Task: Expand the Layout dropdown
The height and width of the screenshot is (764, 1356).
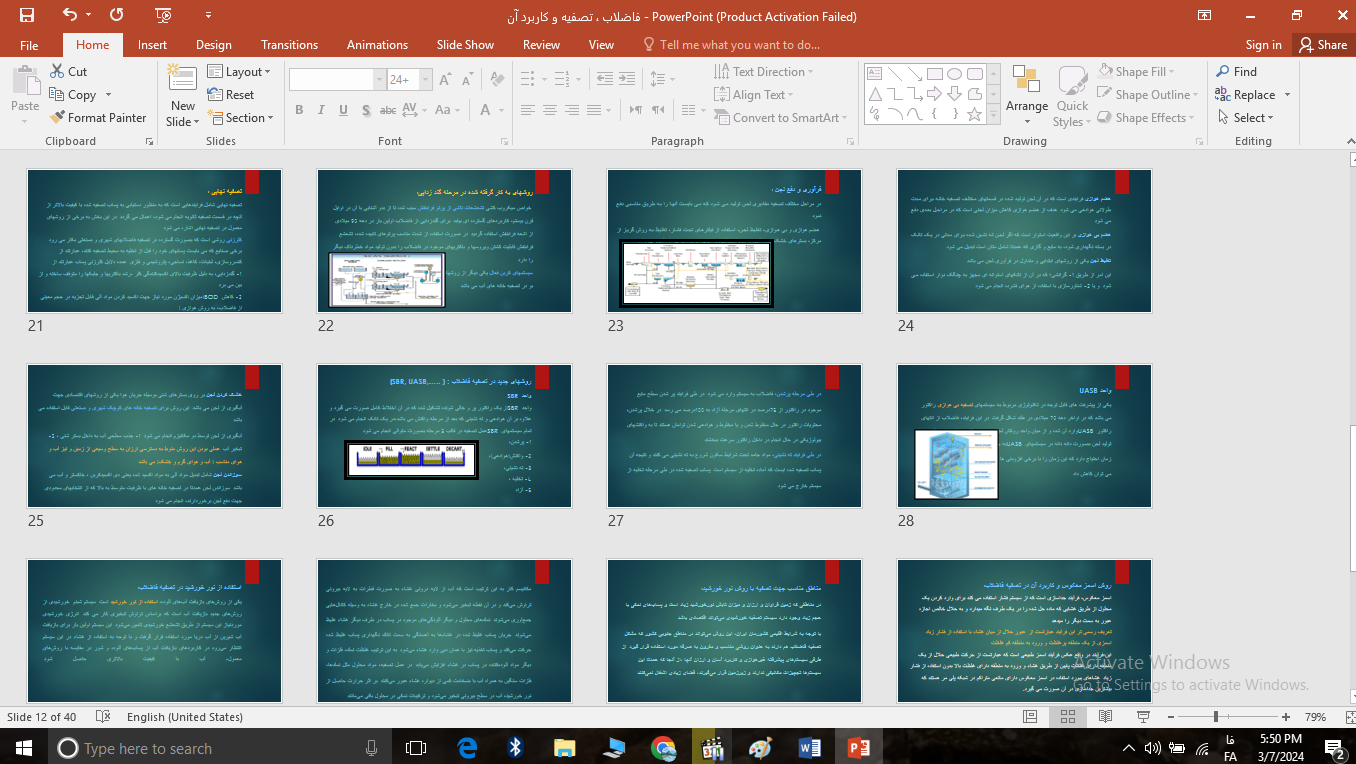Action: pos(243,72)
